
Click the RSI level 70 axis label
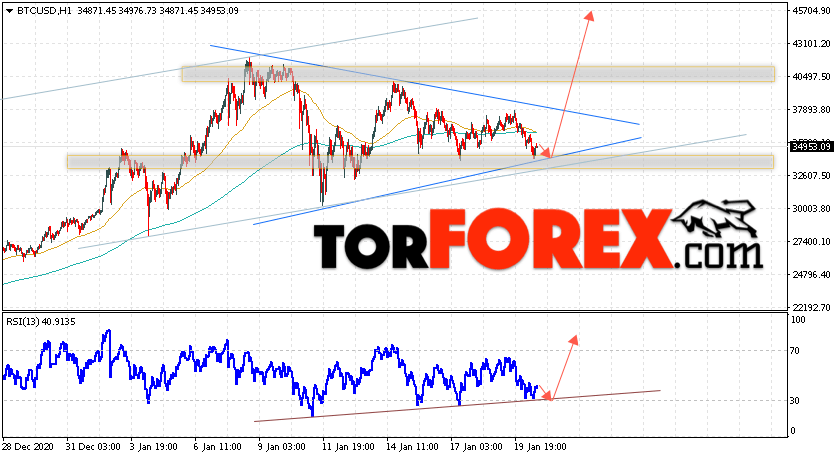795,351
